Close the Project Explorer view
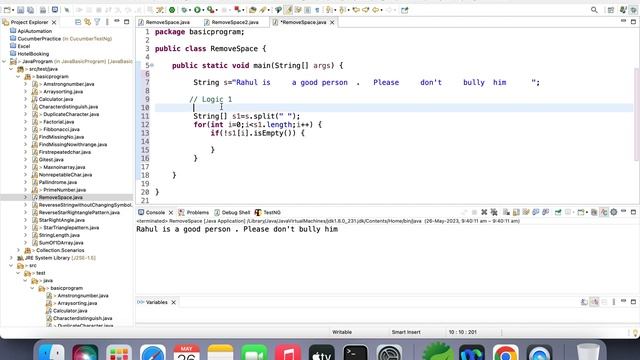The image size is (640, 360). click(54, 22)
